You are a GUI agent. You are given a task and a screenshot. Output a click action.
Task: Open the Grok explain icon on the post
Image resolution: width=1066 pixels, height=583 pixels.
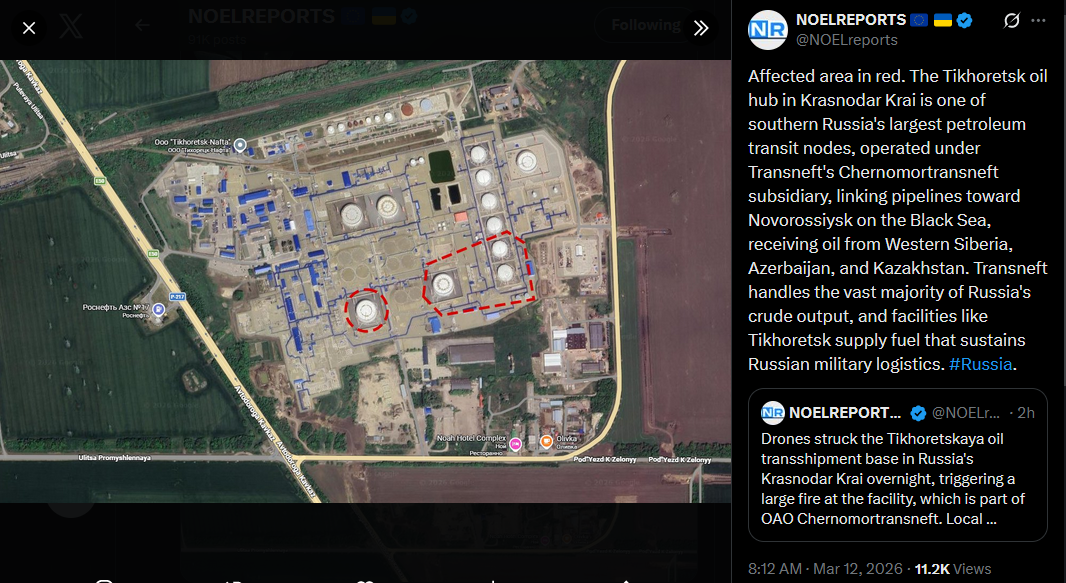1012,20
